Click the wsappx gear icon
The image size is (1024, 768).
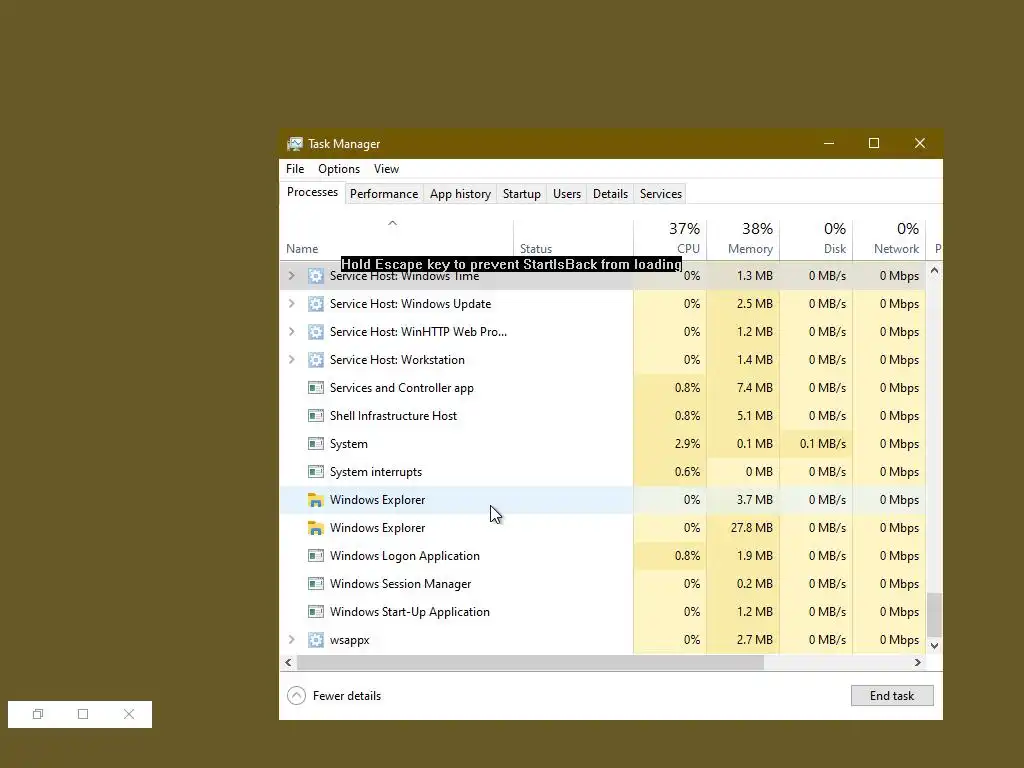pos(315,640)
